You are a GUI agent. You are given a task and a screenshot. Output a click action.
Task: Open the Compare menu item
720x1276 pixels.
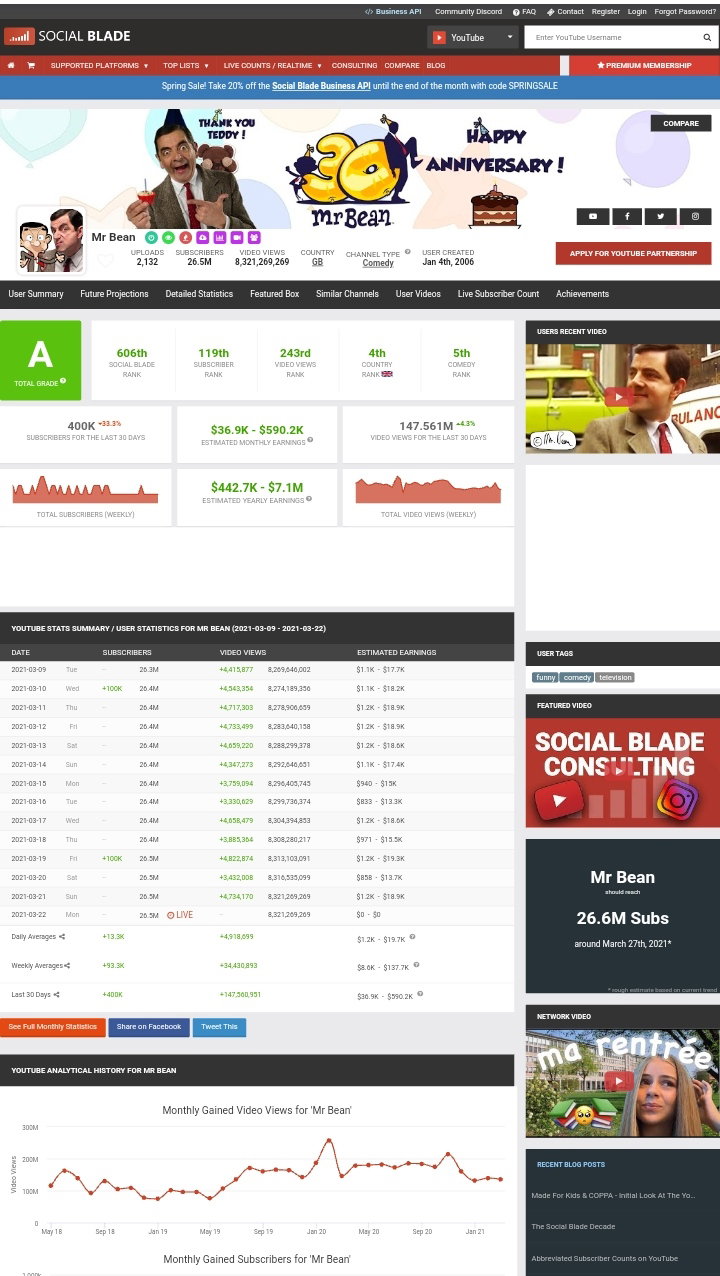(402, 65)
